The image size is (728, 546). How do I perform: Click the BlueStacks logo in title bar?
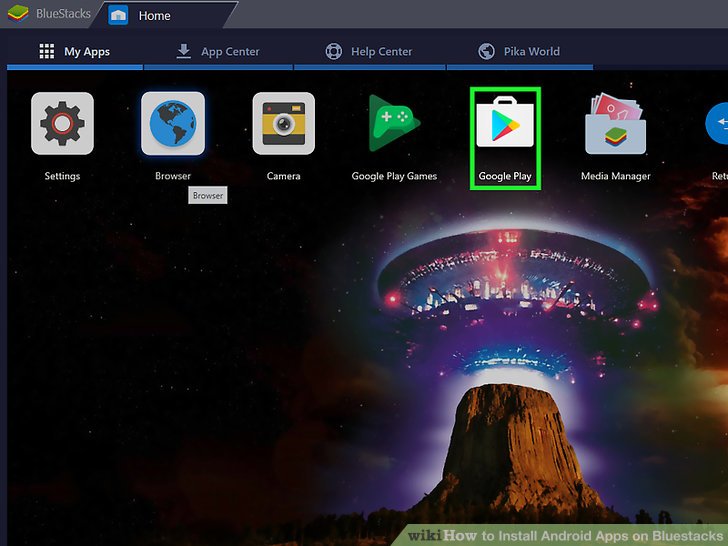(18, 13)
